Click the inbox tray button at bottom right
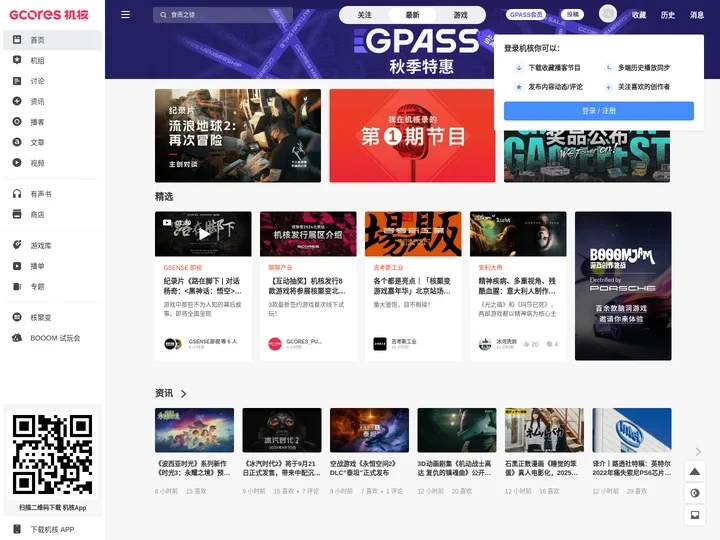720x540 pixels. pos(695,515)
